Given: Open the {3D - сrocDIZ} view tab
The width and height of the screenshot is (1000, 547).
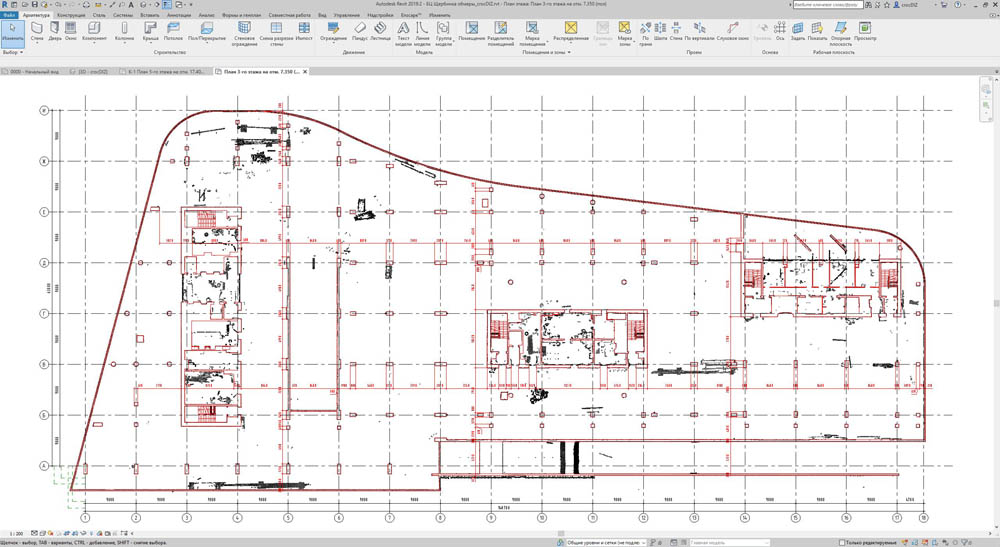Looking at the screenshot, I should 92,72.
